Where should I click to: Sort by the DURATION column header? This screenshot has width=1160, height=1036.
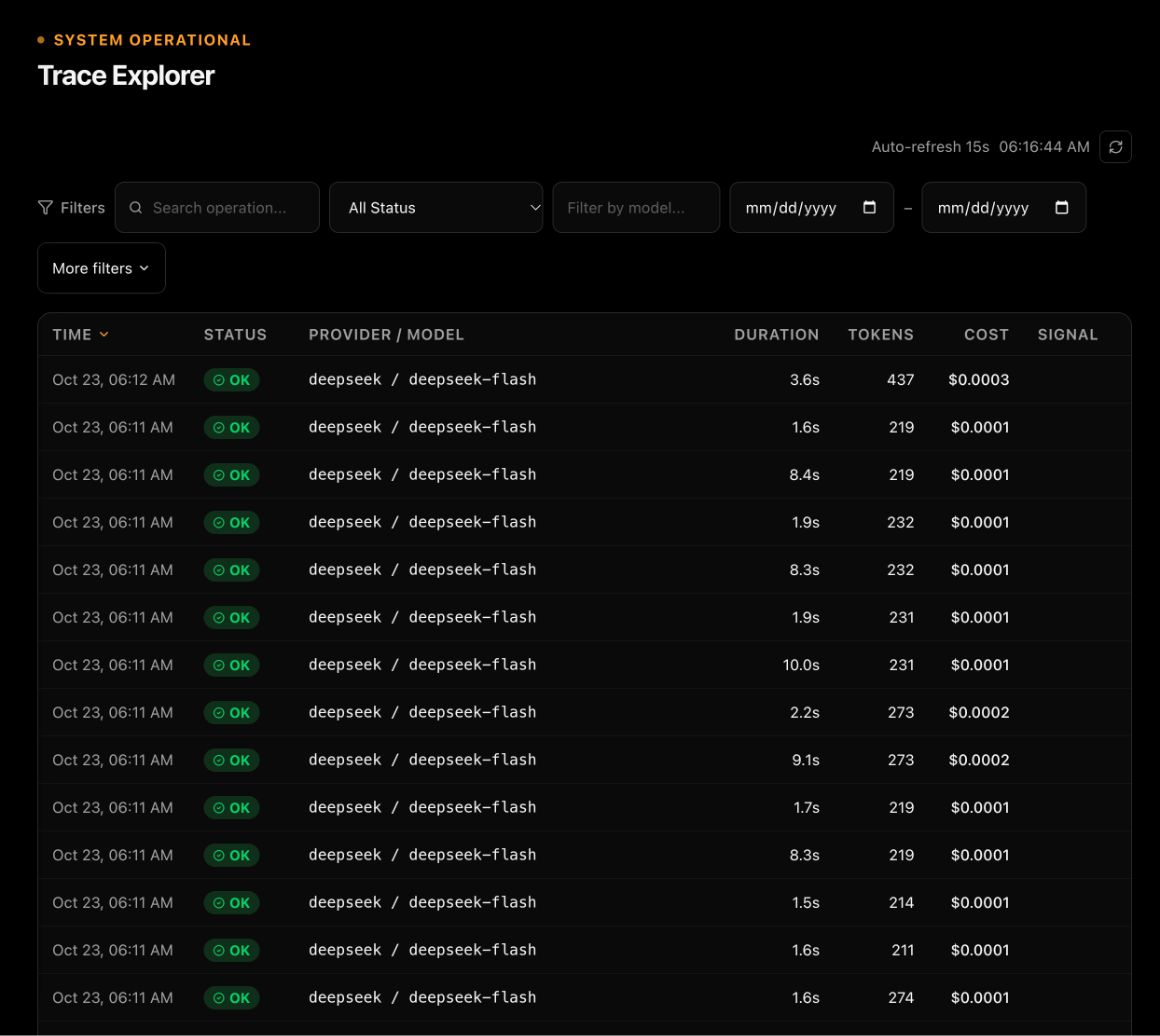[776, 334]
